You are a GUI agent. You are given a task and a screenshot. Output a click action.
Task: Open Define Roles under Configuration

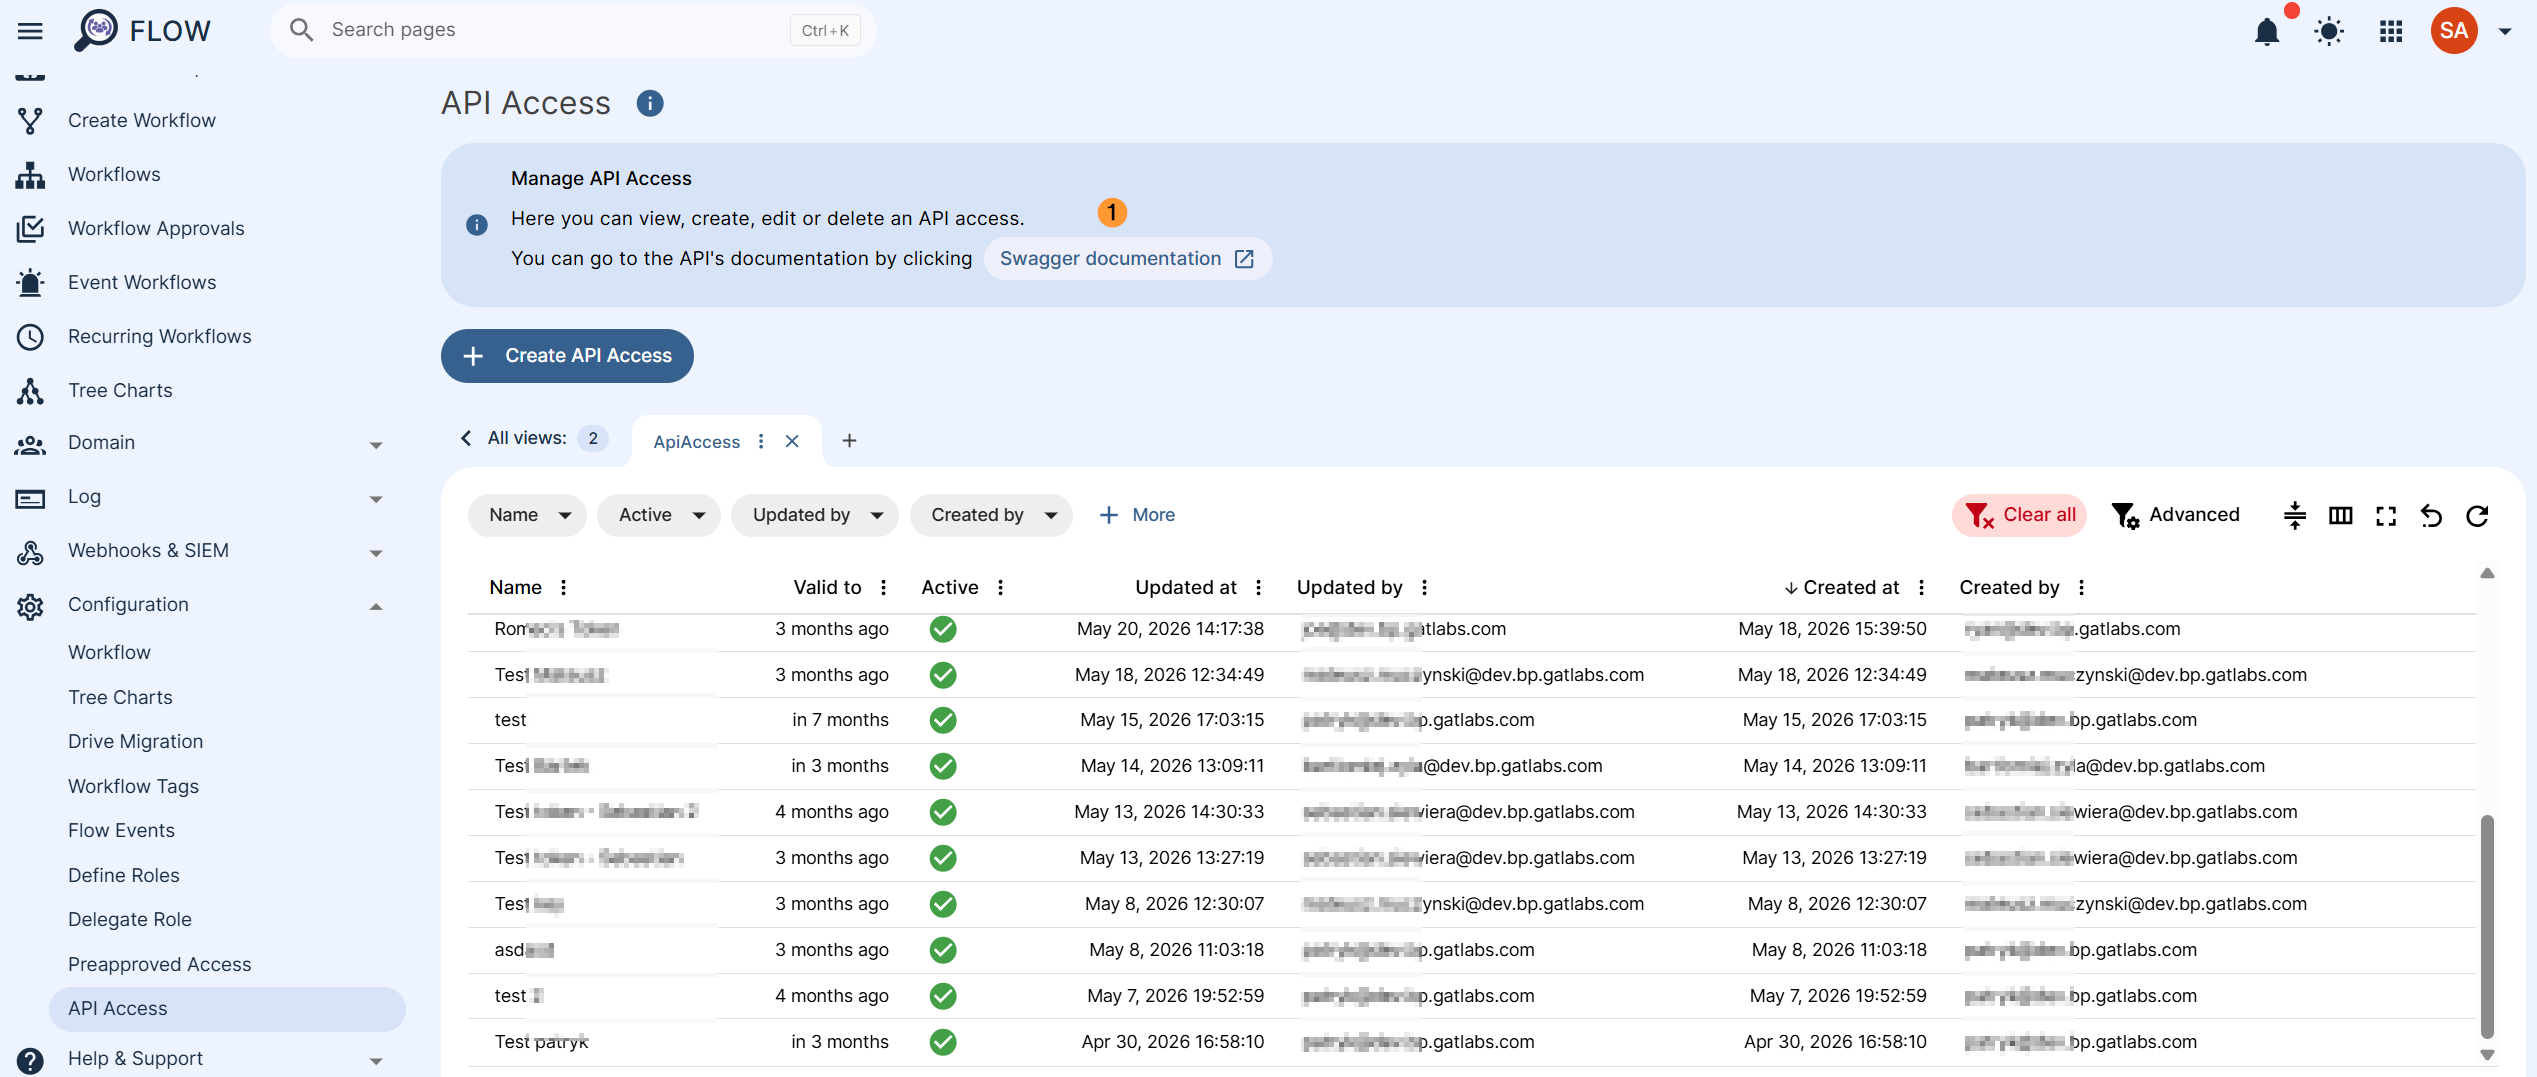pos(123,876)
